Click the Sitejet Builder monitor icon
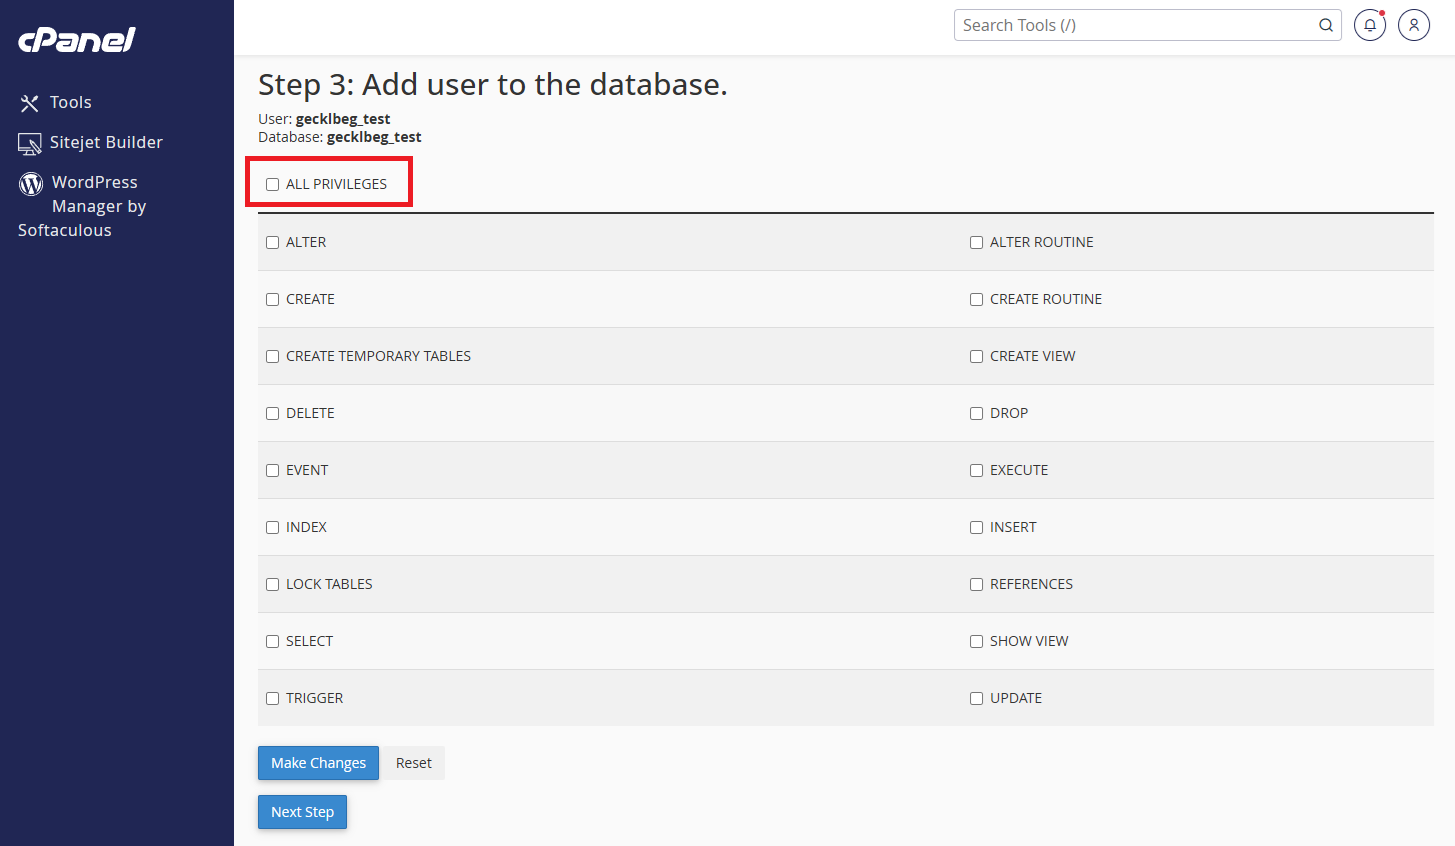1455x846 pixels. (30, 143)
